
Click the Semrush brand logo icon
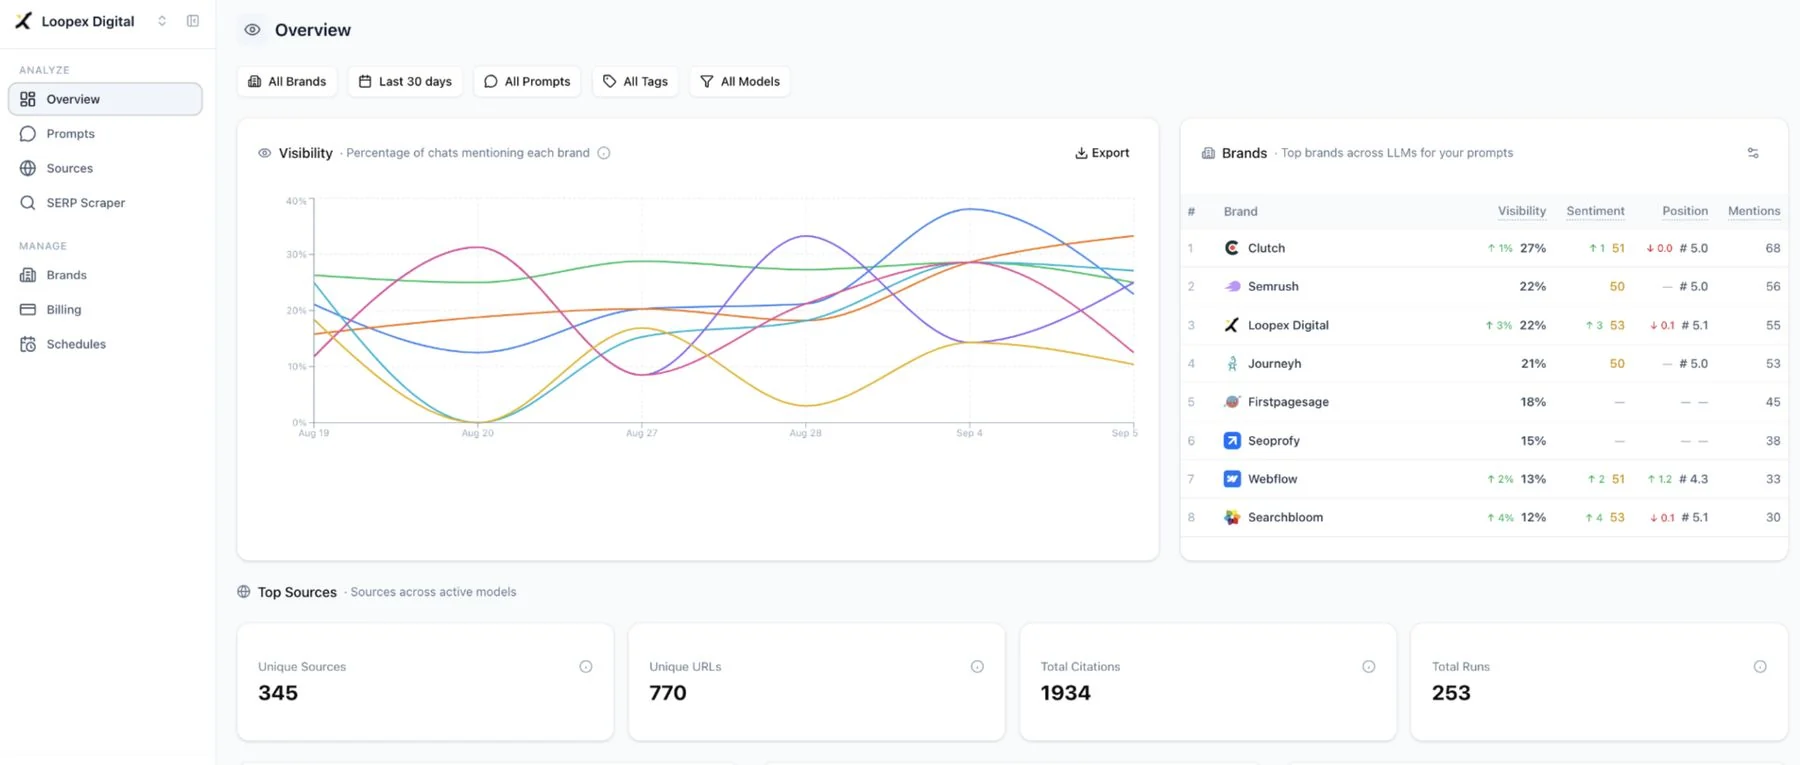pos(1232,286)
